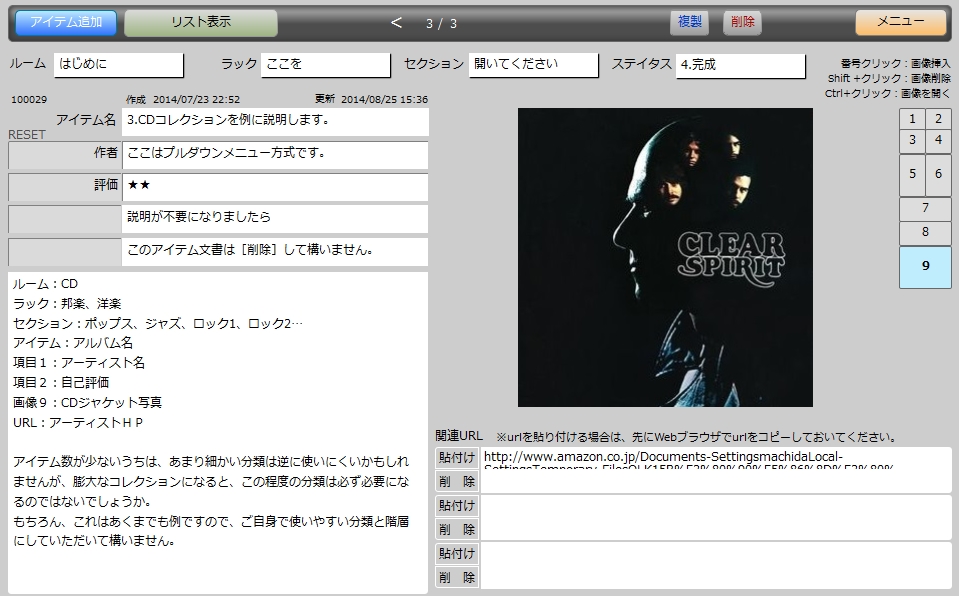Click 貼付け for the third URL row
959x596 pixels.
pos(457,553)
